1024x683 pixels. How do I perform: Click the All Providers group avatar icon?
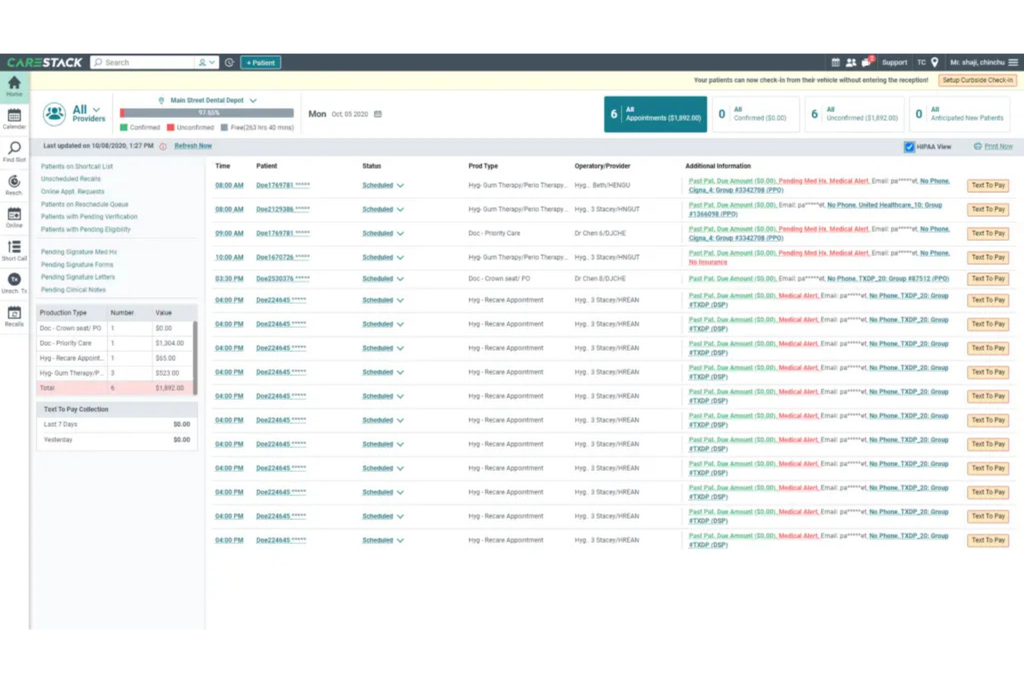55,114
